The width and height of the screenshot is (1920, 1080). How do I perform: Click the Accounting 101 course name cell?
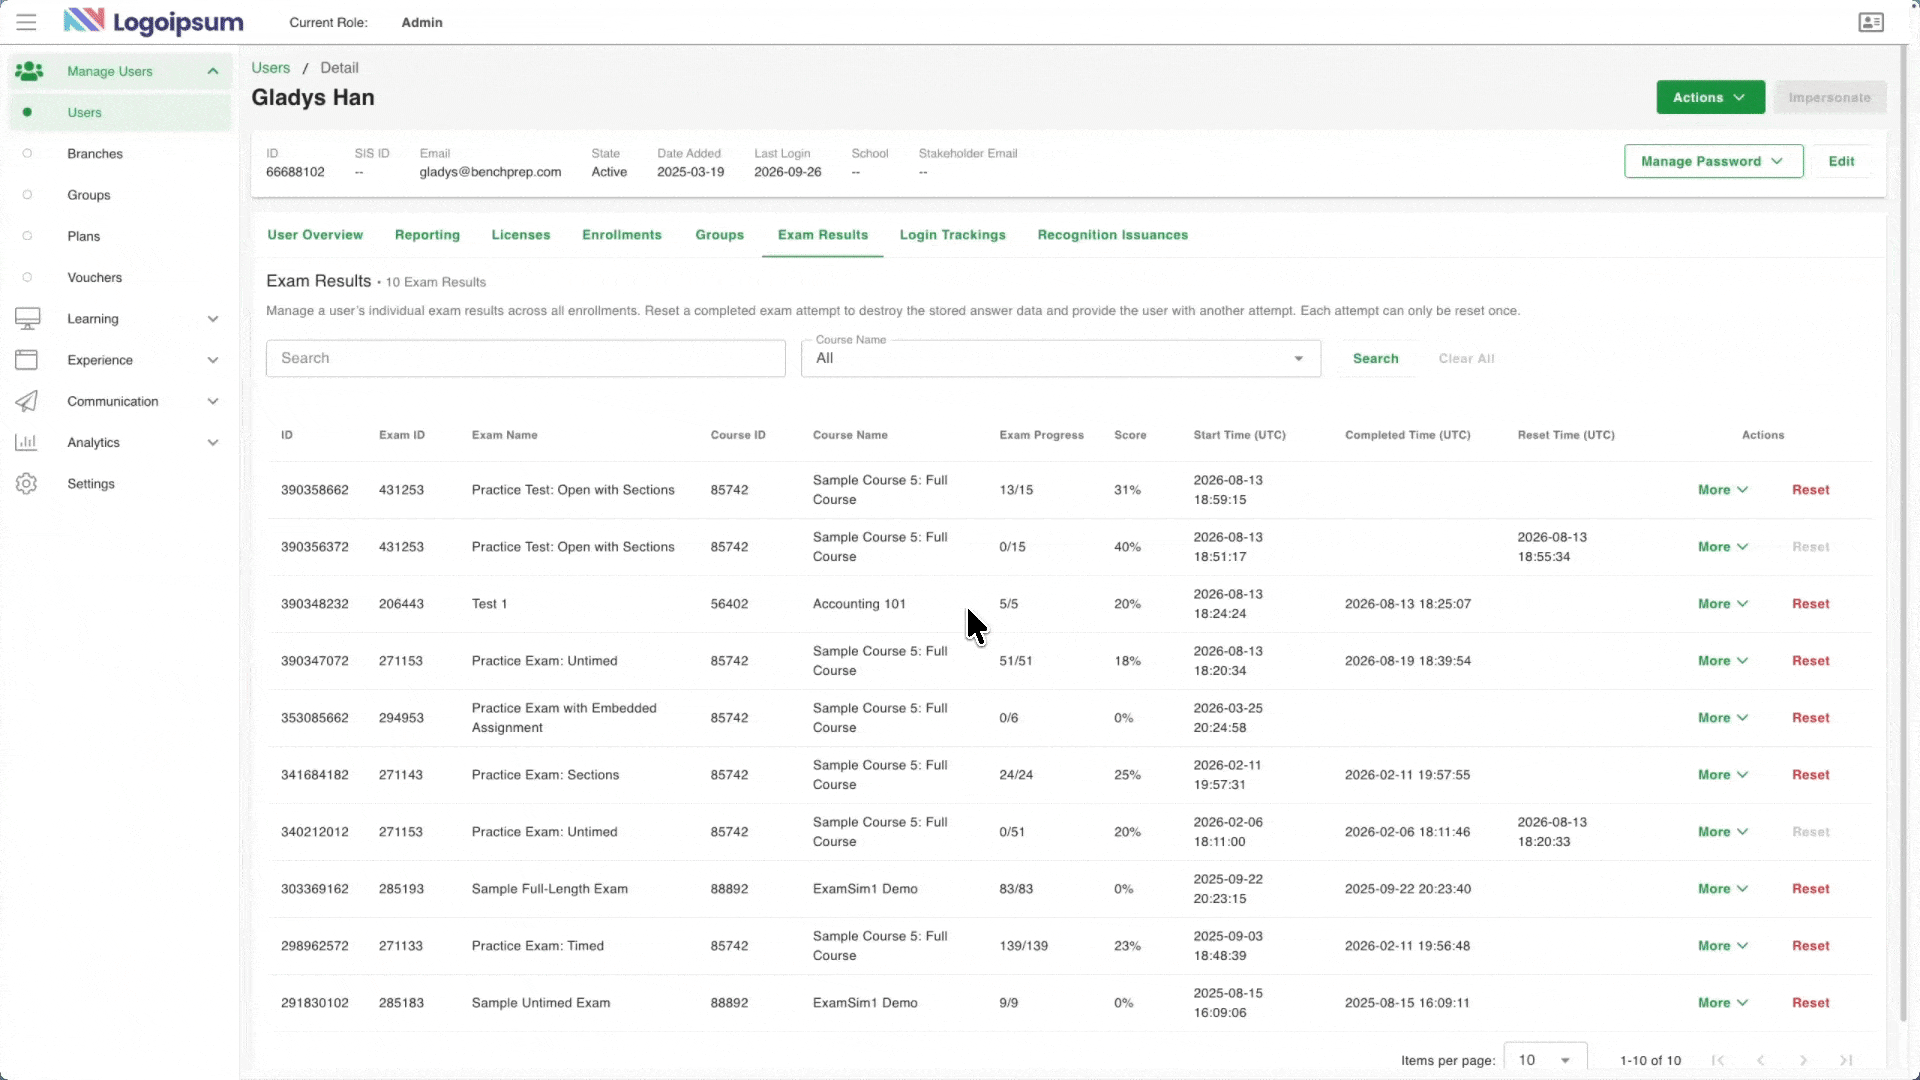859,604
